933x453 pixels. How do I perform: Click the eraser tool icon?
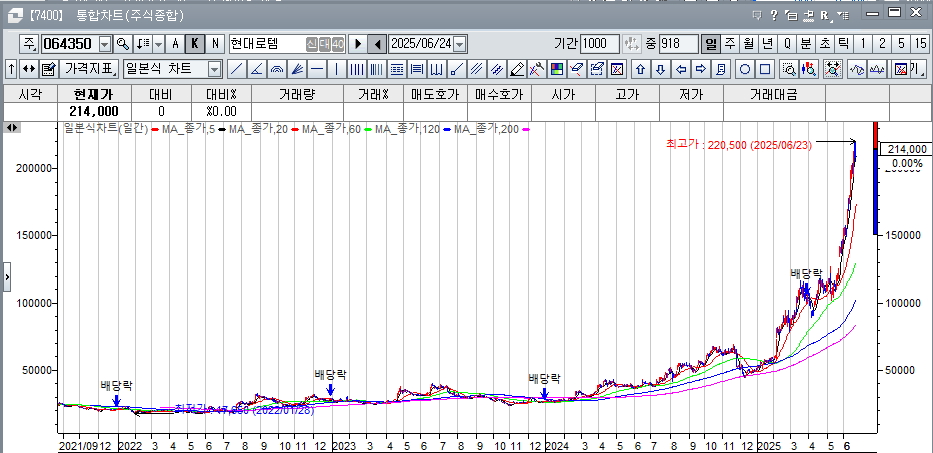coord(517,69)
